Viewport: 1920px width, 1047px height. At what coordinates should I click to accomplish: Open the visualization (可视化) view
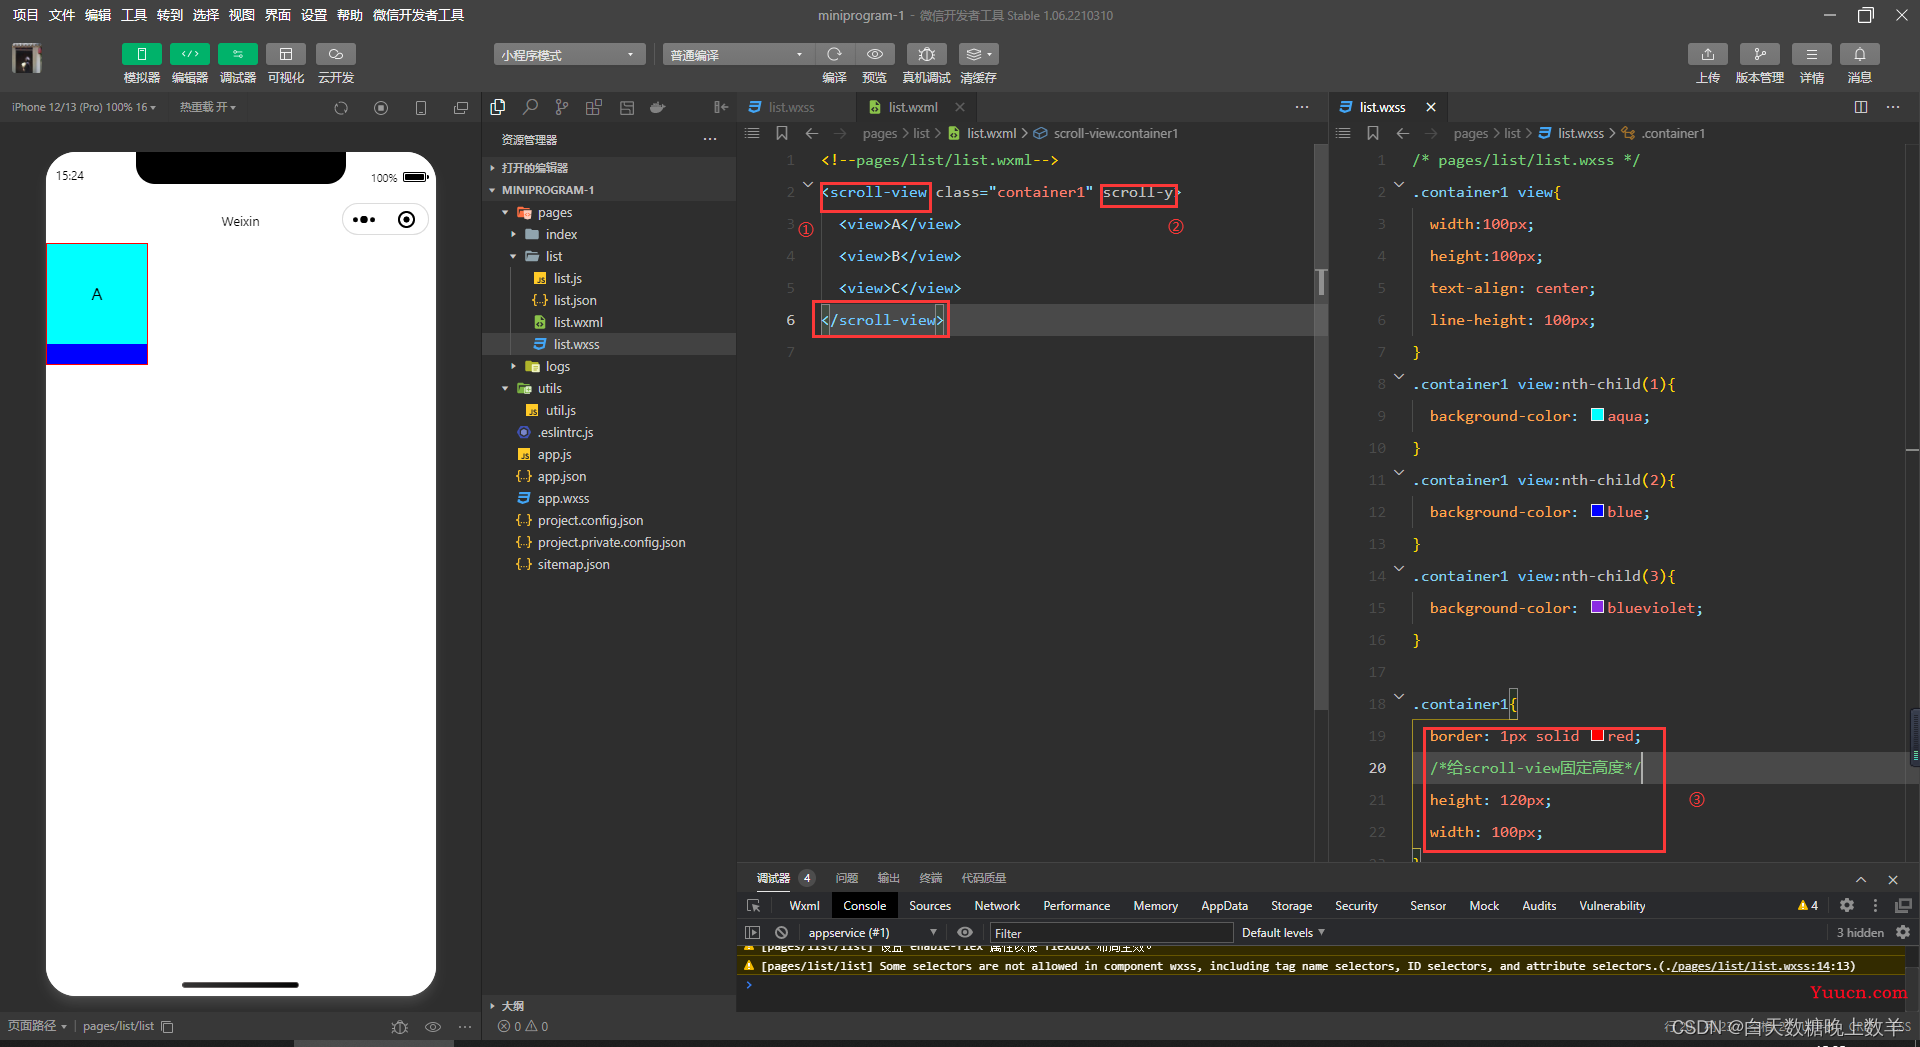point(286,54)
